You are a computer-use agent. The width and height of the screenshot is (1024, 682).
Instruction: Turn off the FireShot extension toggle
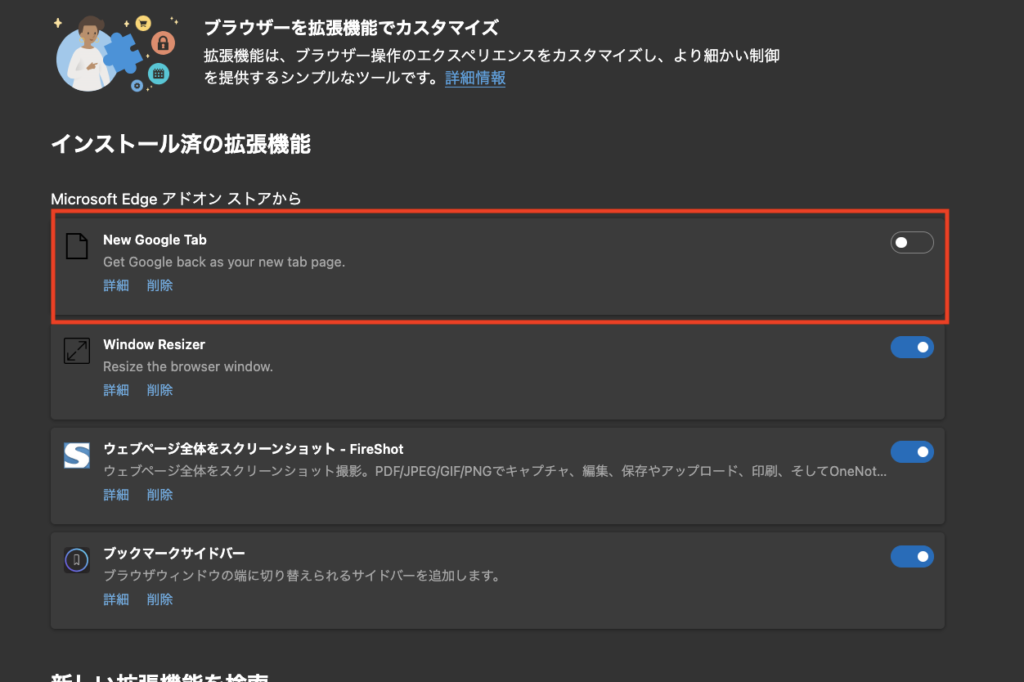911,452
